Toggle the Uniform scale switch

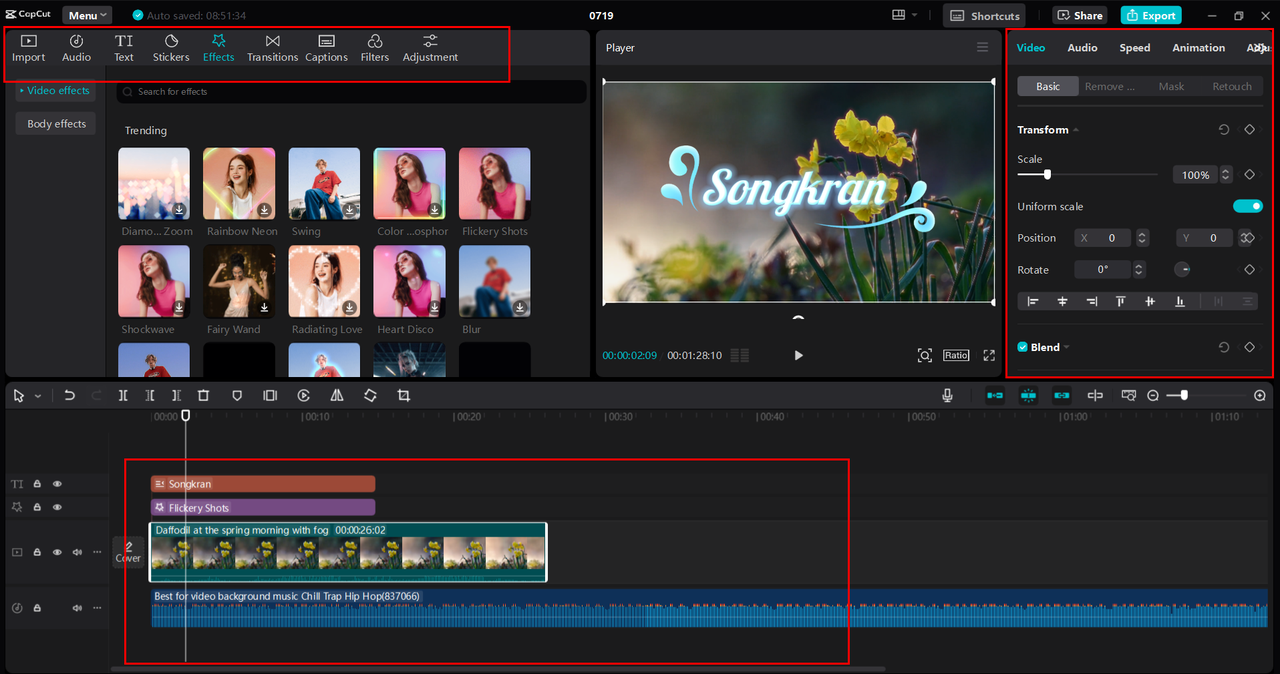click(1248, 206)
